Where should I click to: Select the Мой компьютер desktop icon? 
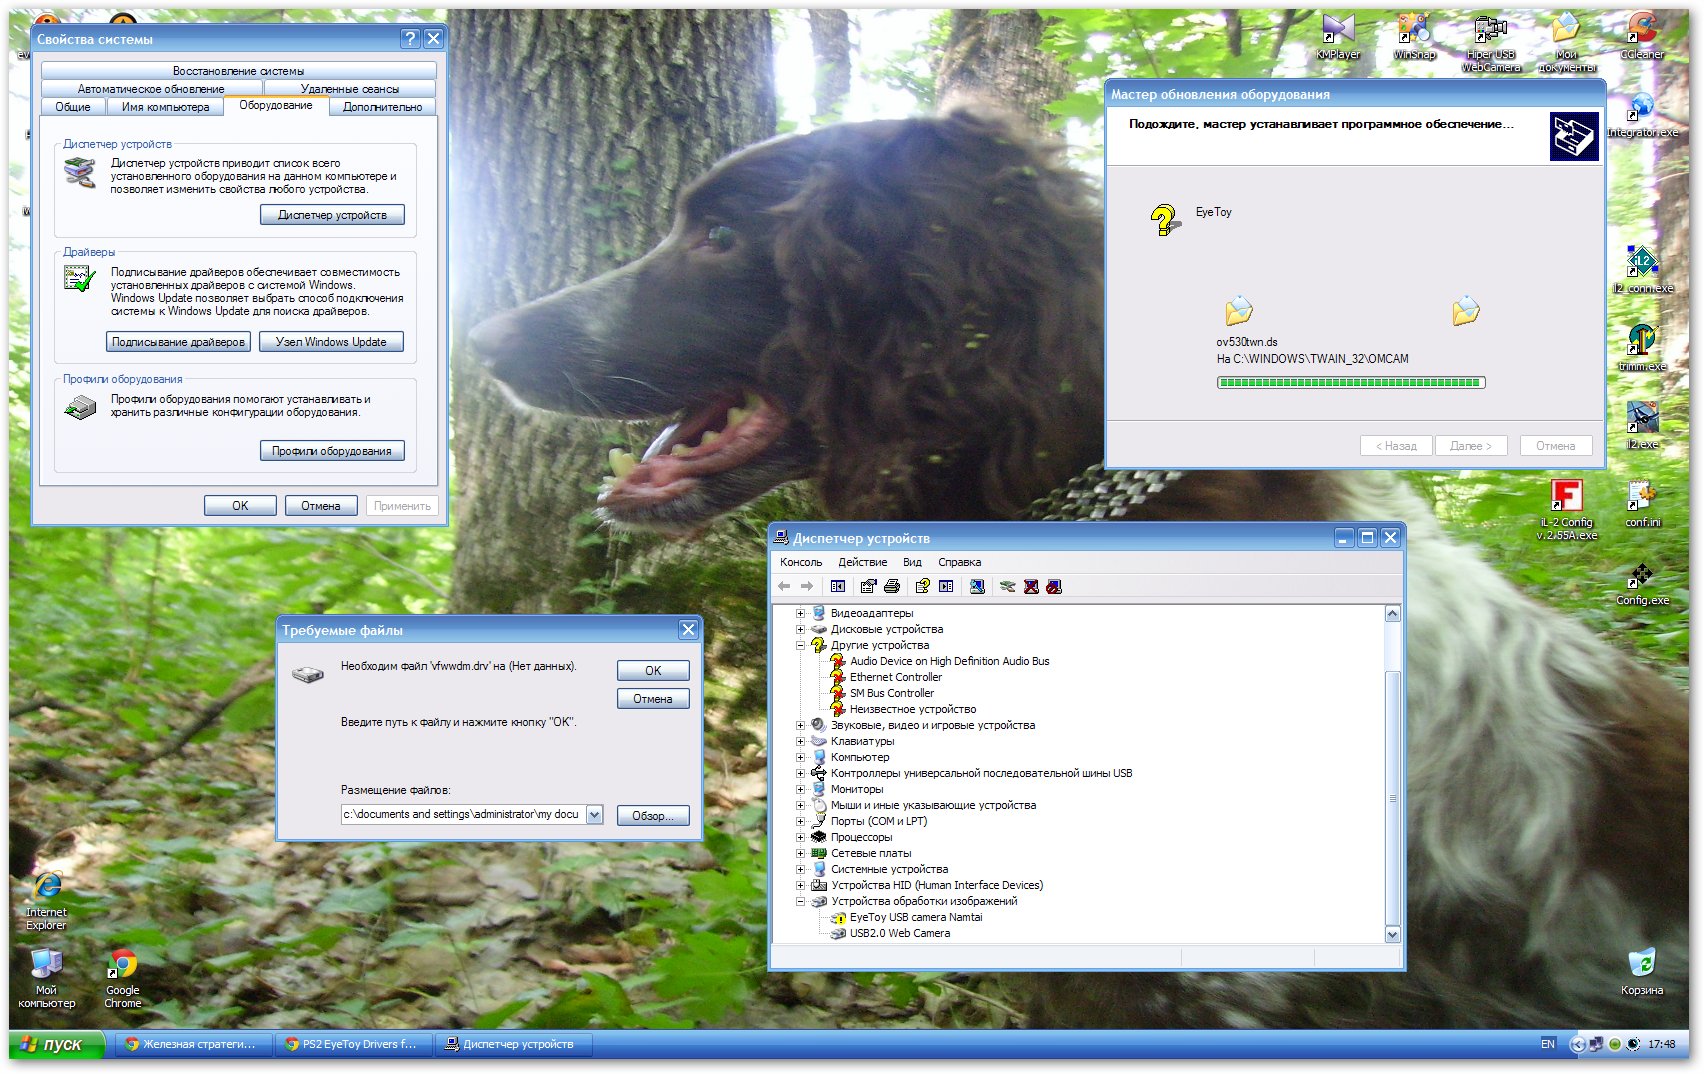pos(46,980)
